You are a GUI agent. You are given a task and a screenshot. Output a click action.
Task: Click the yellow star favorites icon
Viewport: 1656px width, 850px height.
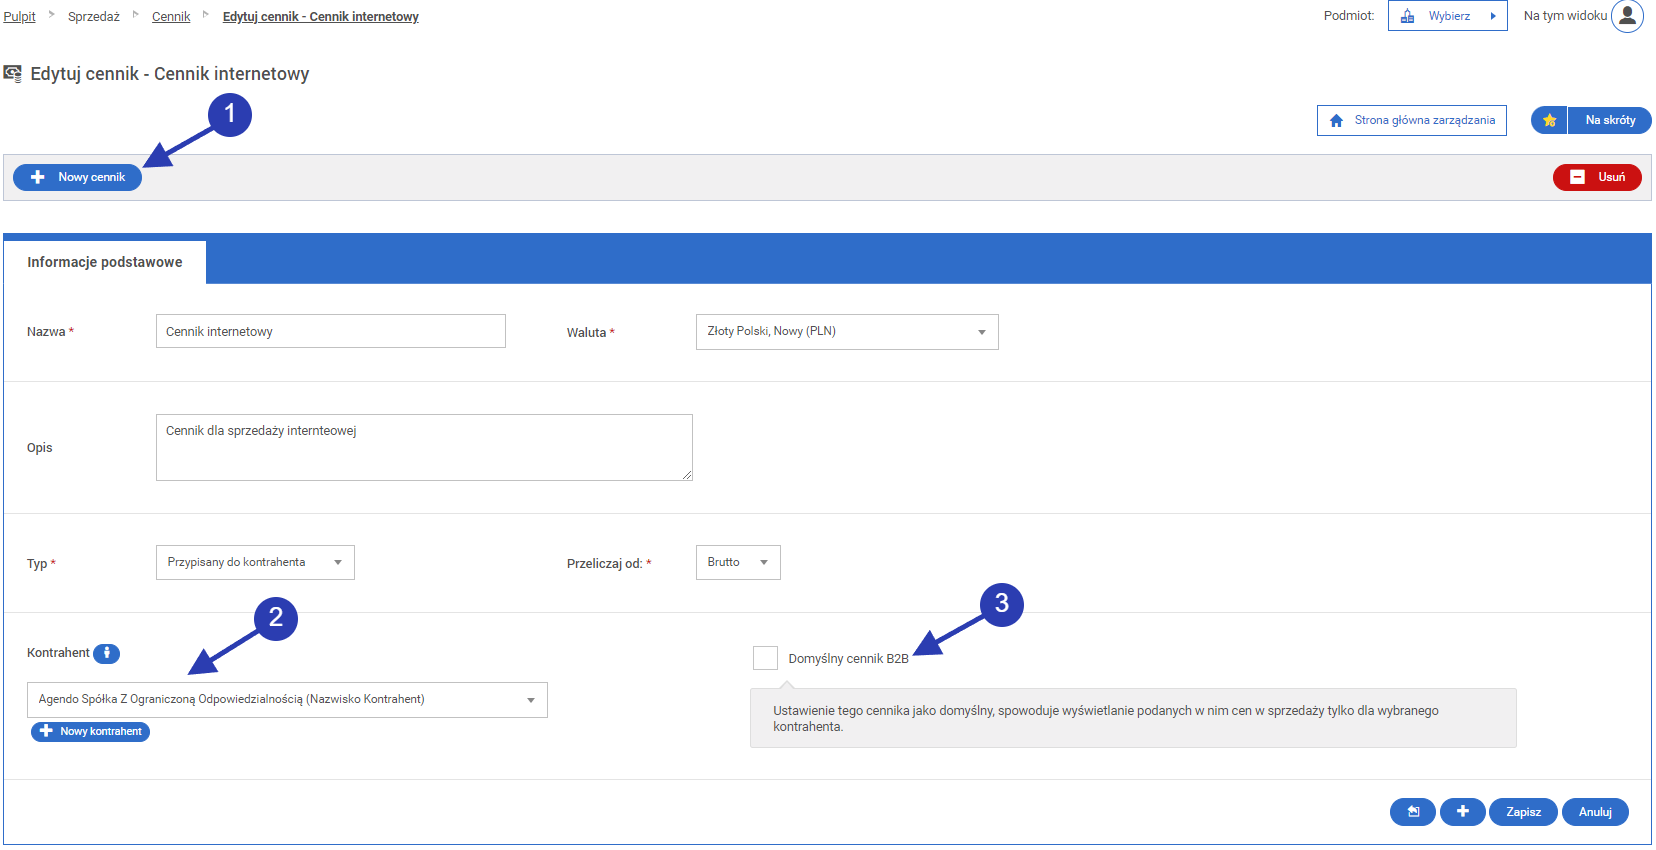click(x=1549, y=120)
